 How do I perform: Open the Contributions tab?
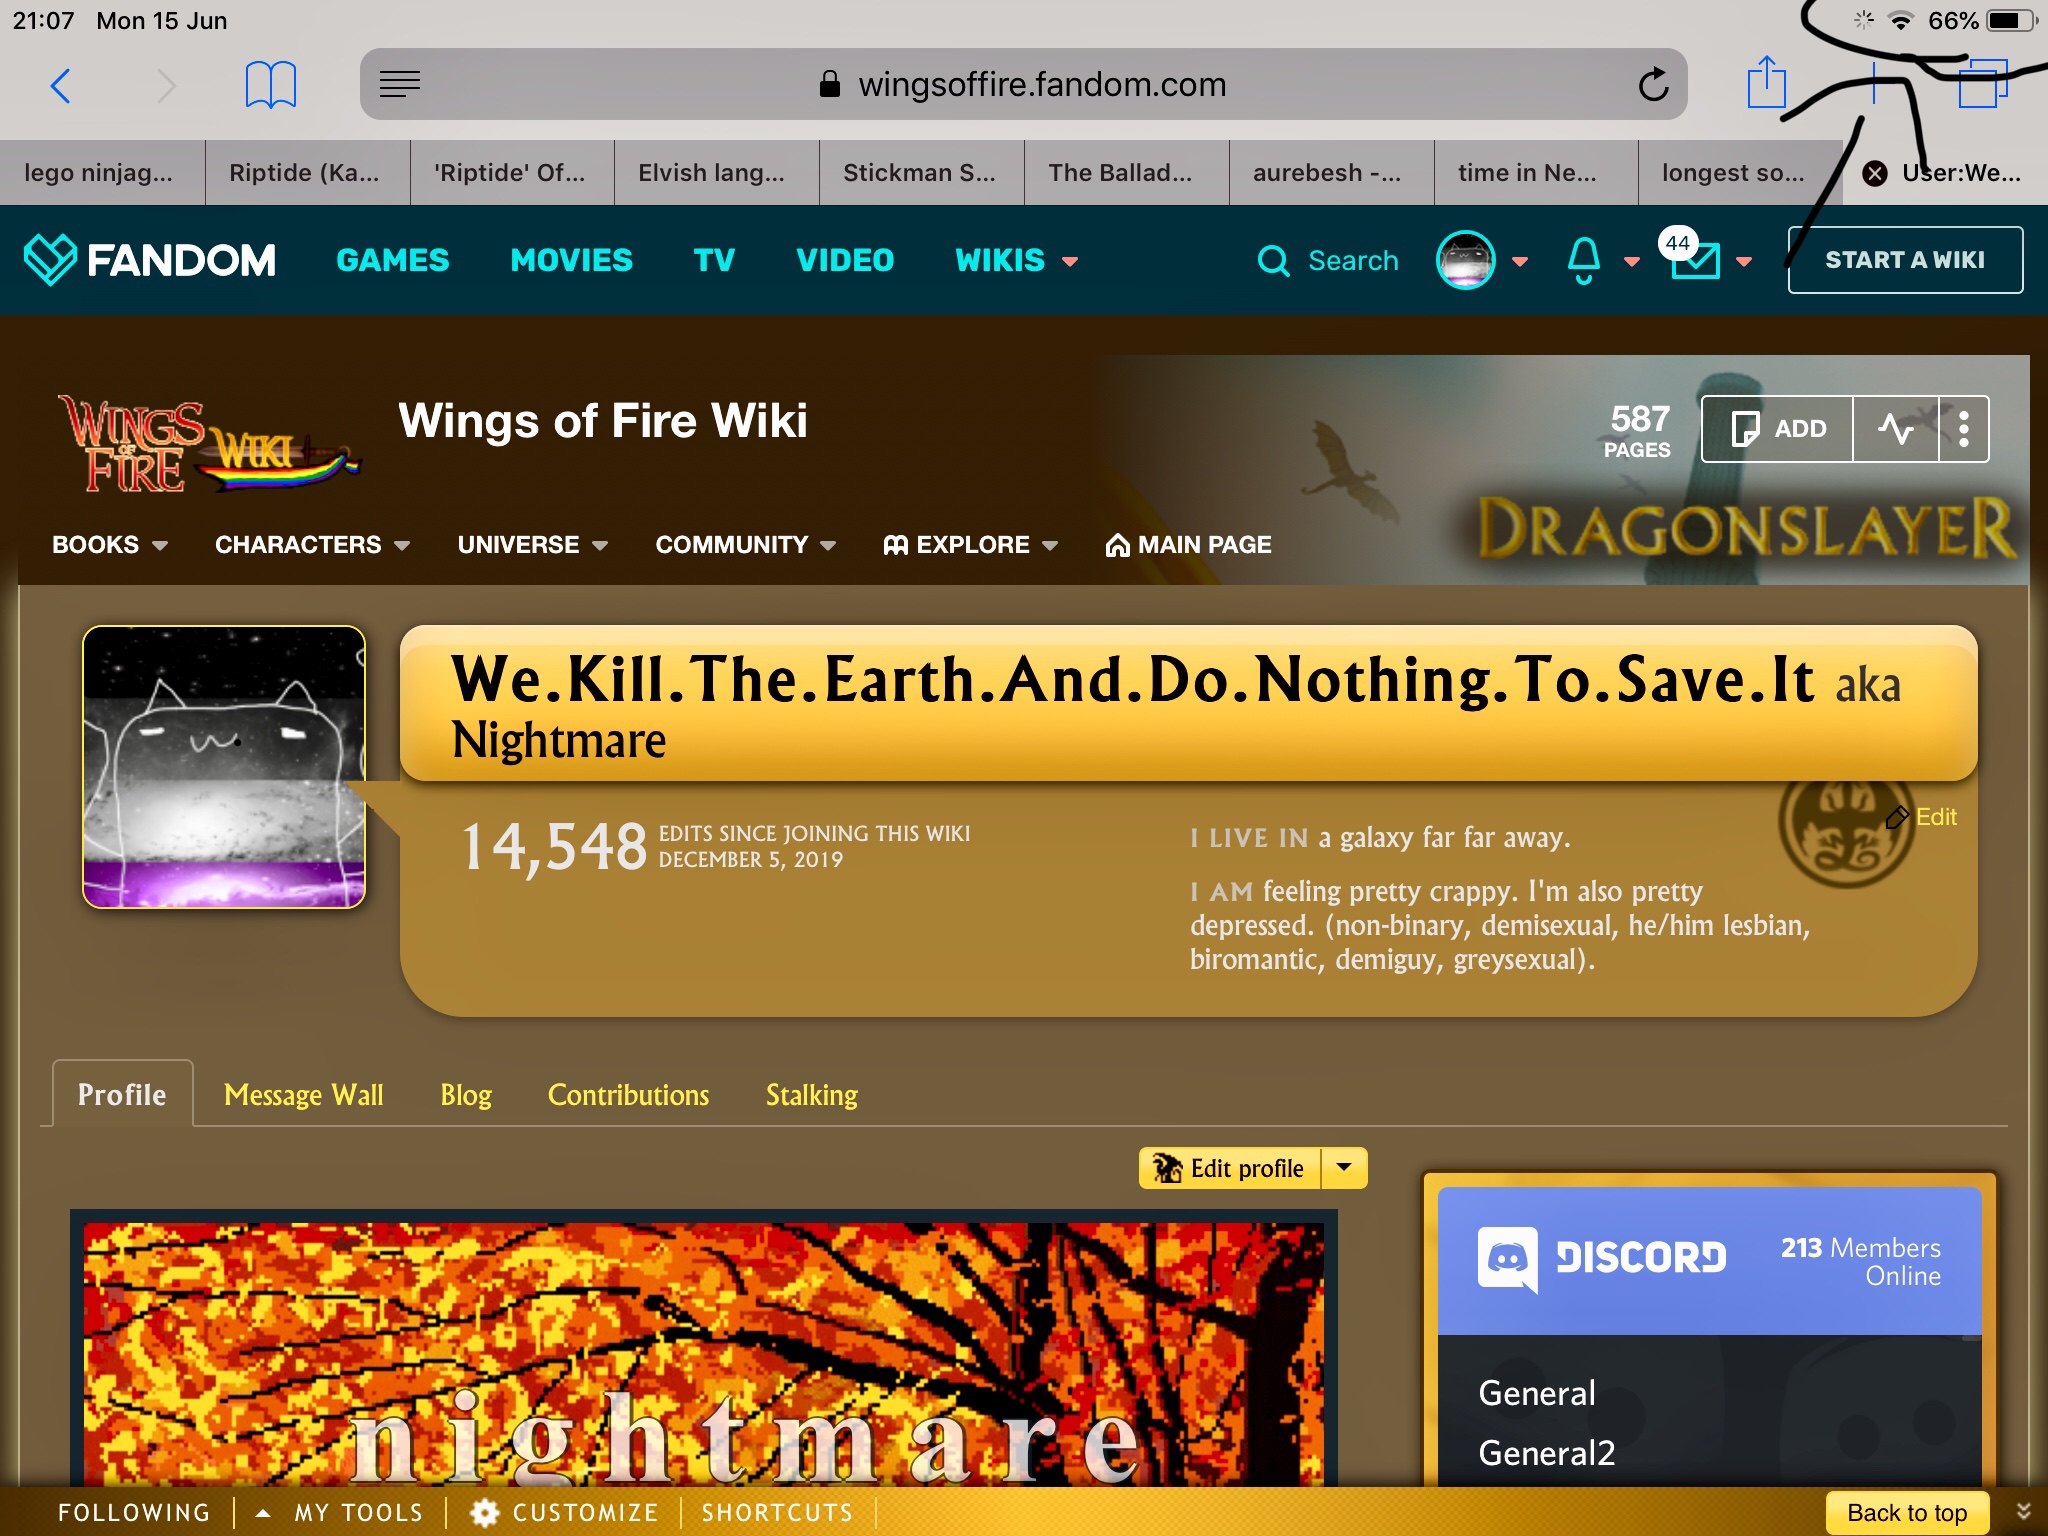click(628, 1095)
